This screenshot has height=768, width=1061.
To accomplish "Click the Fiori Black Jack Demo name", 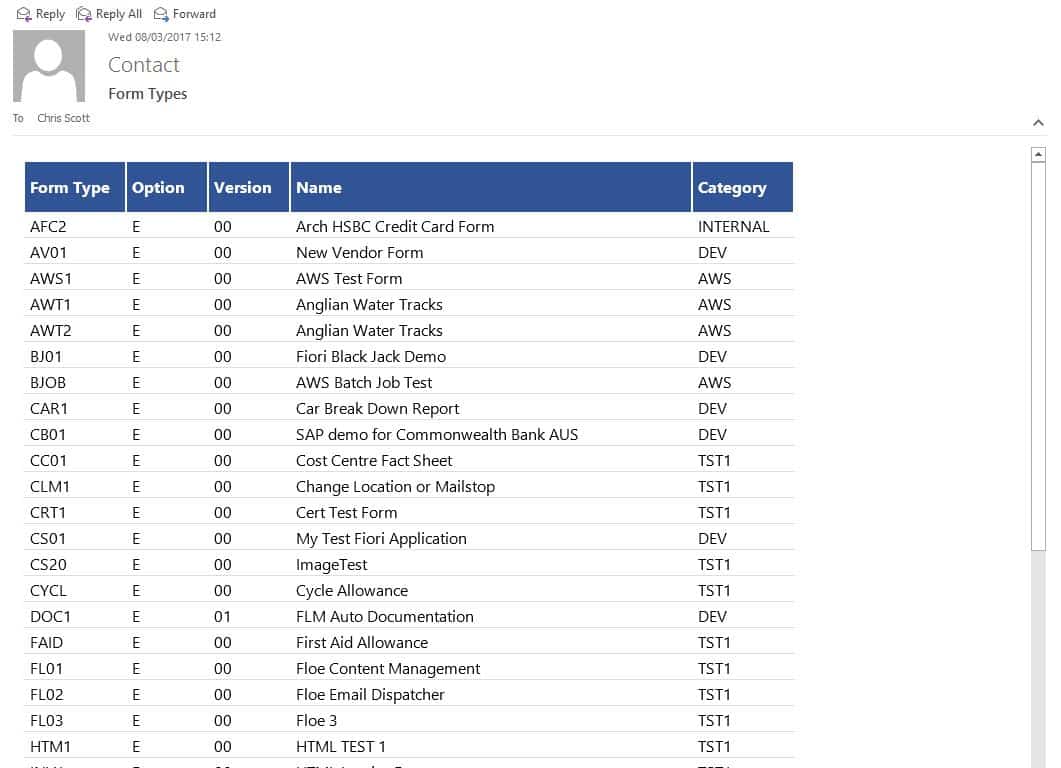I will tap(371, 357).
